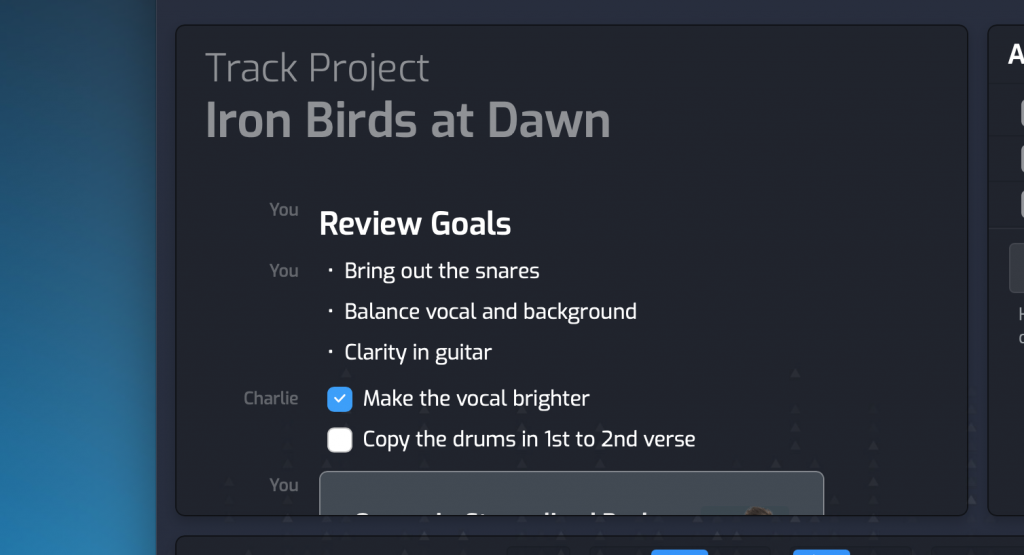Click the gray button below the right-panel checkboxes

[1017, 268]
